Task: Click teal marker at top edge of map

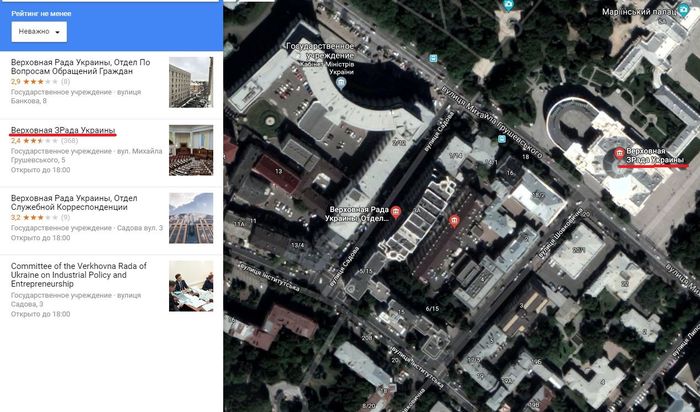Action: click(510, 5)
